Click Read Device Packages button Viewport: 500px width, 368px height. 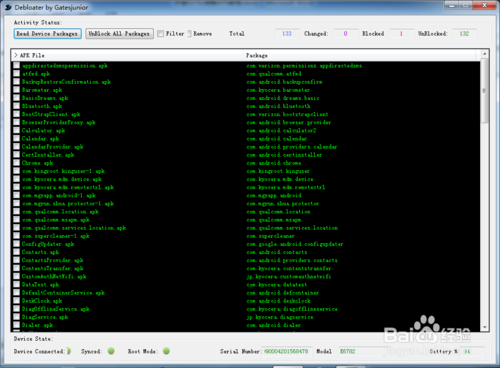(x=47, y=34)
